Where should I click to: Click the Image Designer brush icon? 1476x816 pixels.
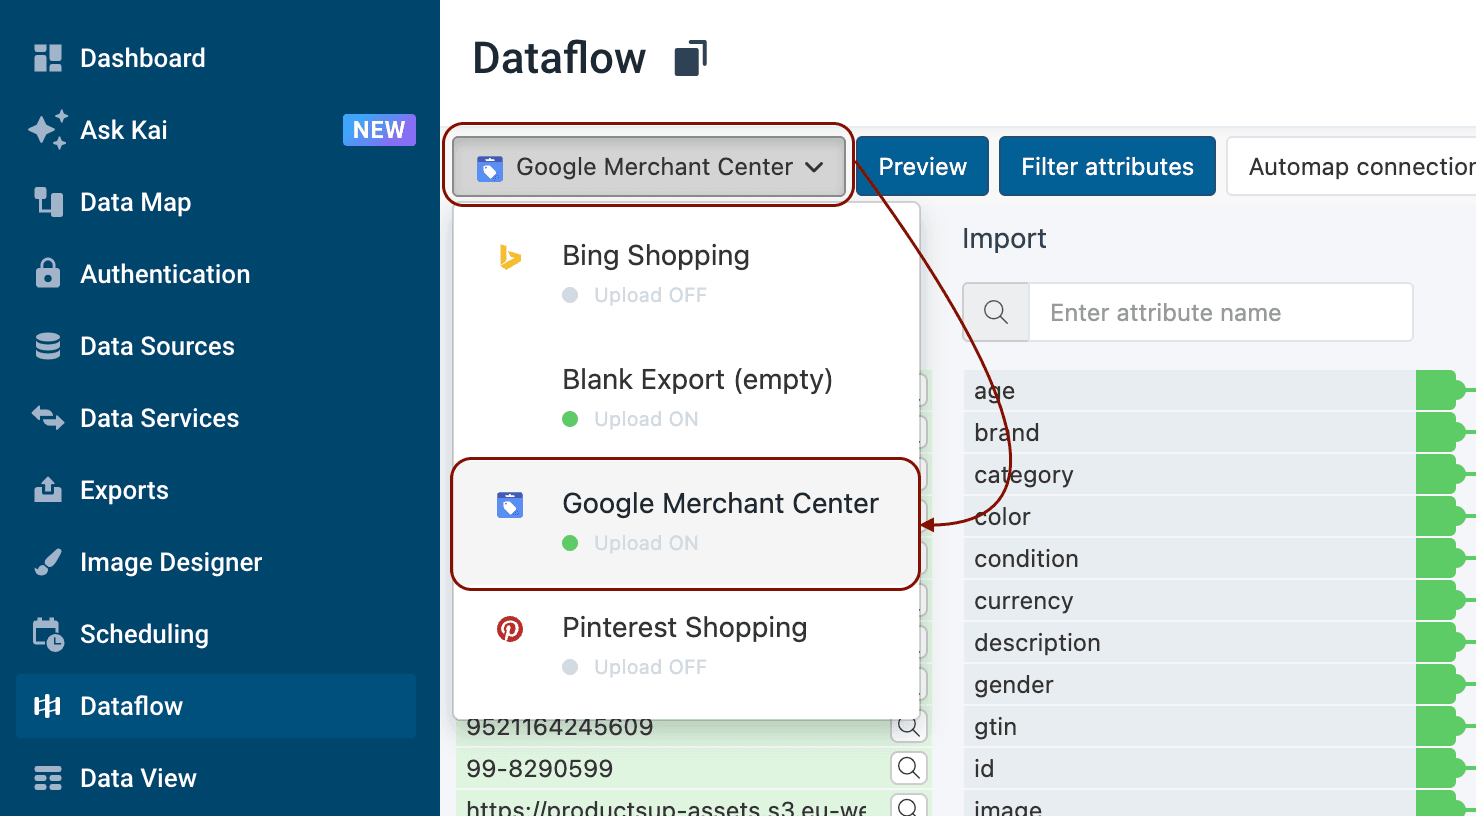pyautogui.click(x=48, y=562)
